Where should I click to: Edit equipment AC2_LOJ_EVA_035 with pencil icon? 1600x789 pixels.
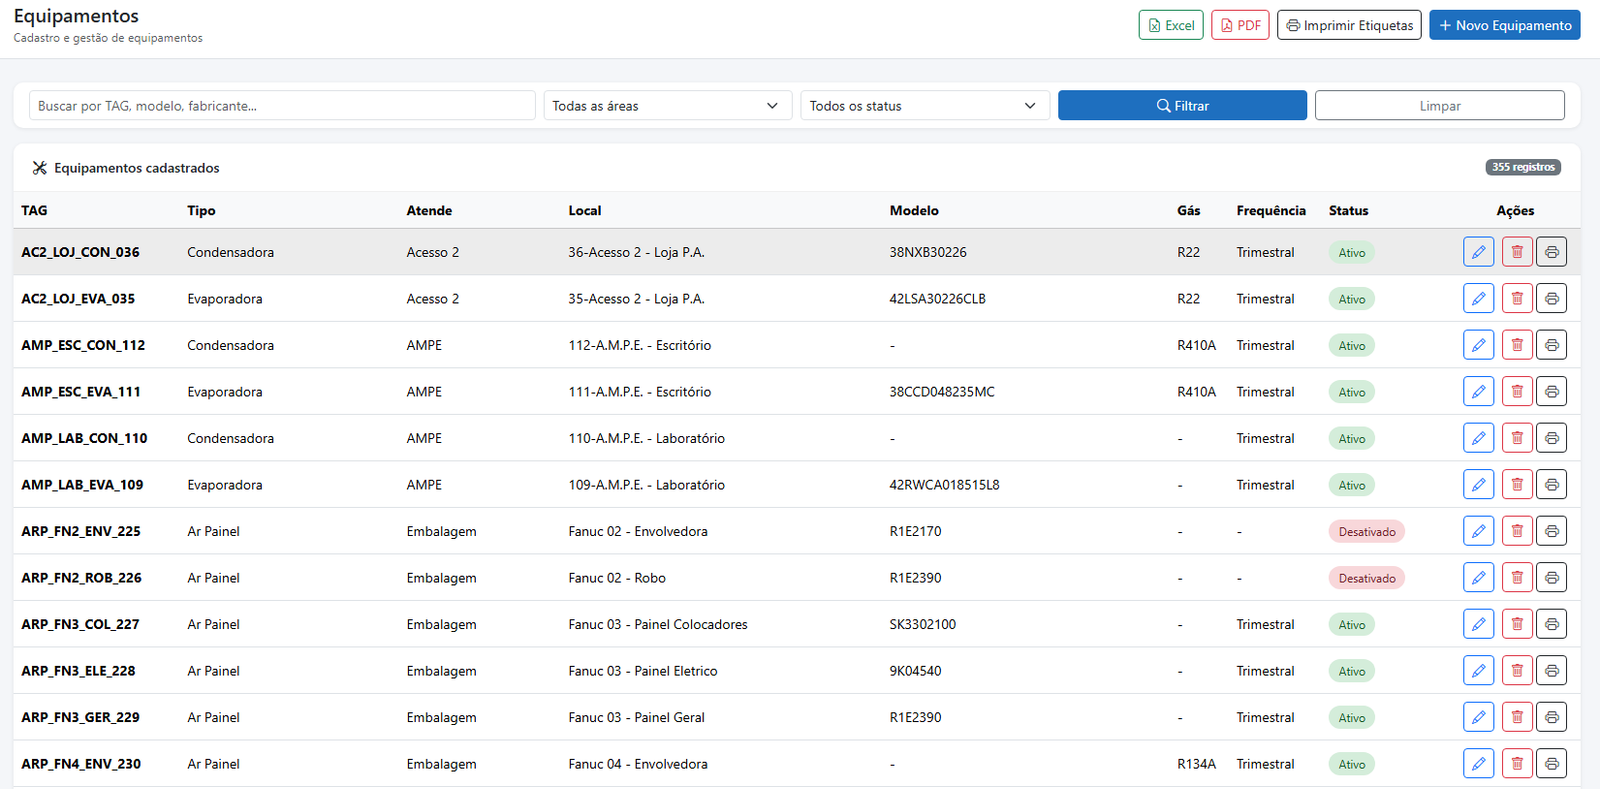click(x=1478, y=298)
